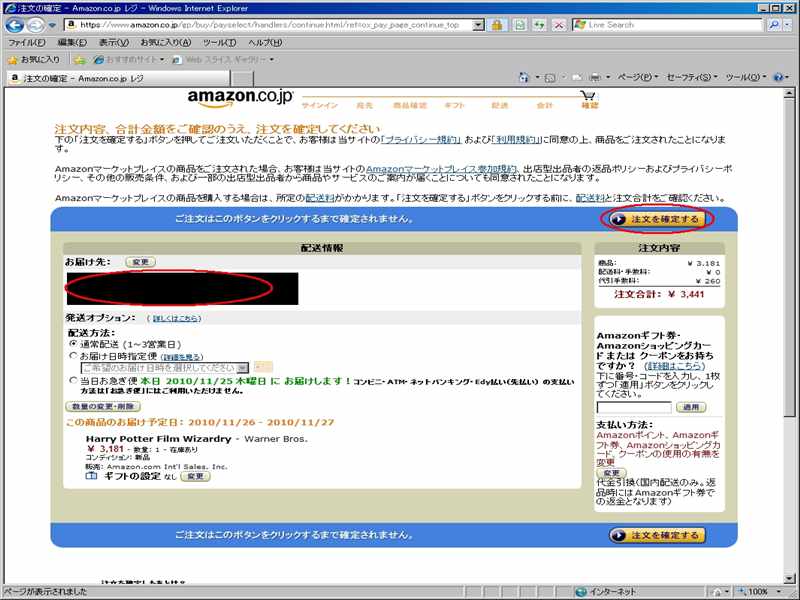Open 詳しくはこちら link by 発送オプション

tap(174, 318)
